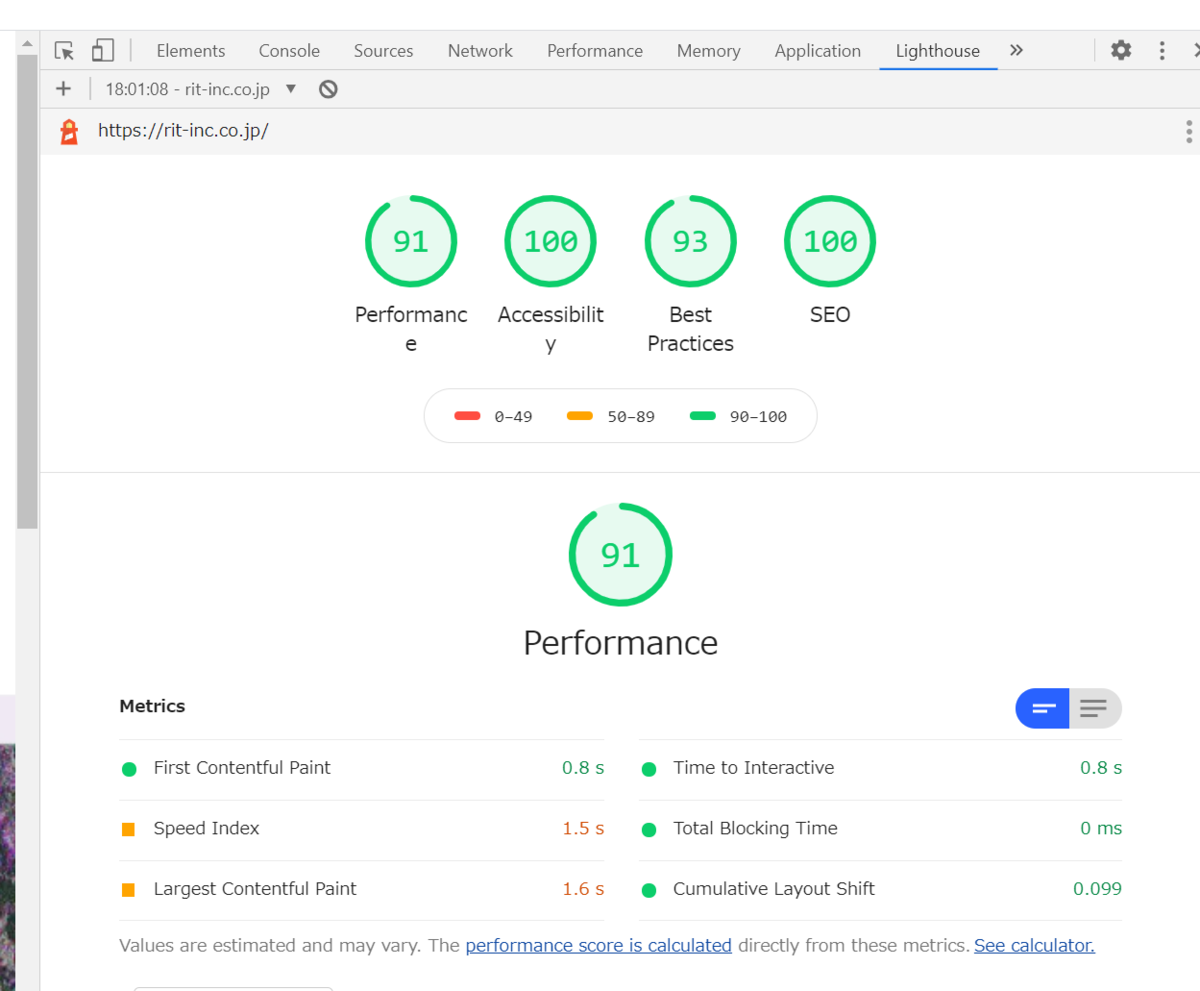The height and width of the screenshot is (991, 1200).
Task: Go to the Memory tab
Action: tap(708, 51)
